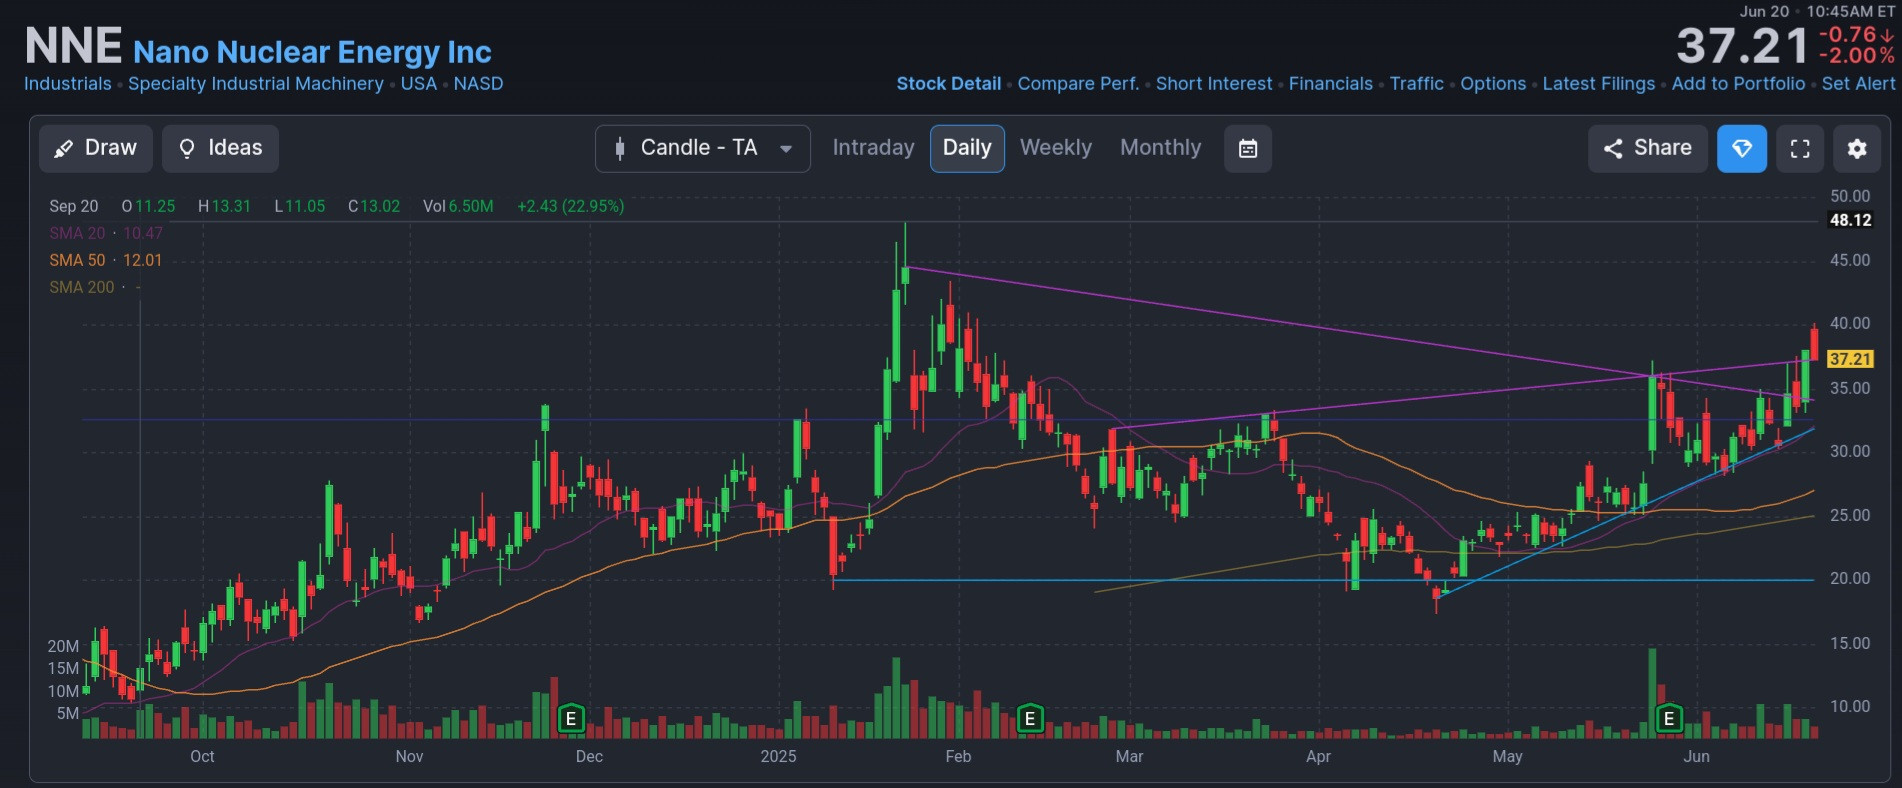Click the earnings E marker near June
The image size is (1902, 788).
pos(1669,718)
